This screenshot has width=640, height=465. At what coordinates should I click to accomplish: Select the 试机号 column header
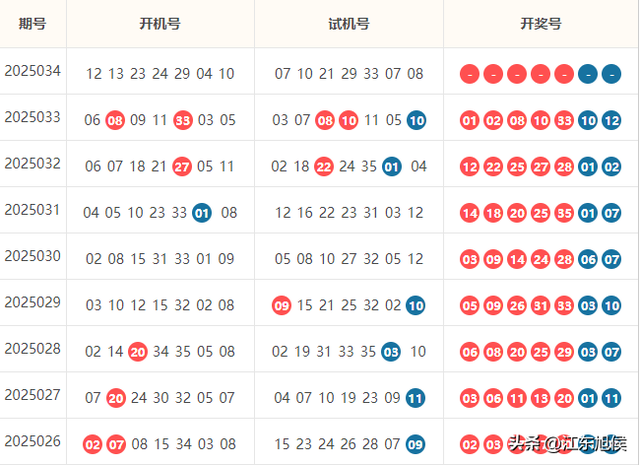(349, 24)
